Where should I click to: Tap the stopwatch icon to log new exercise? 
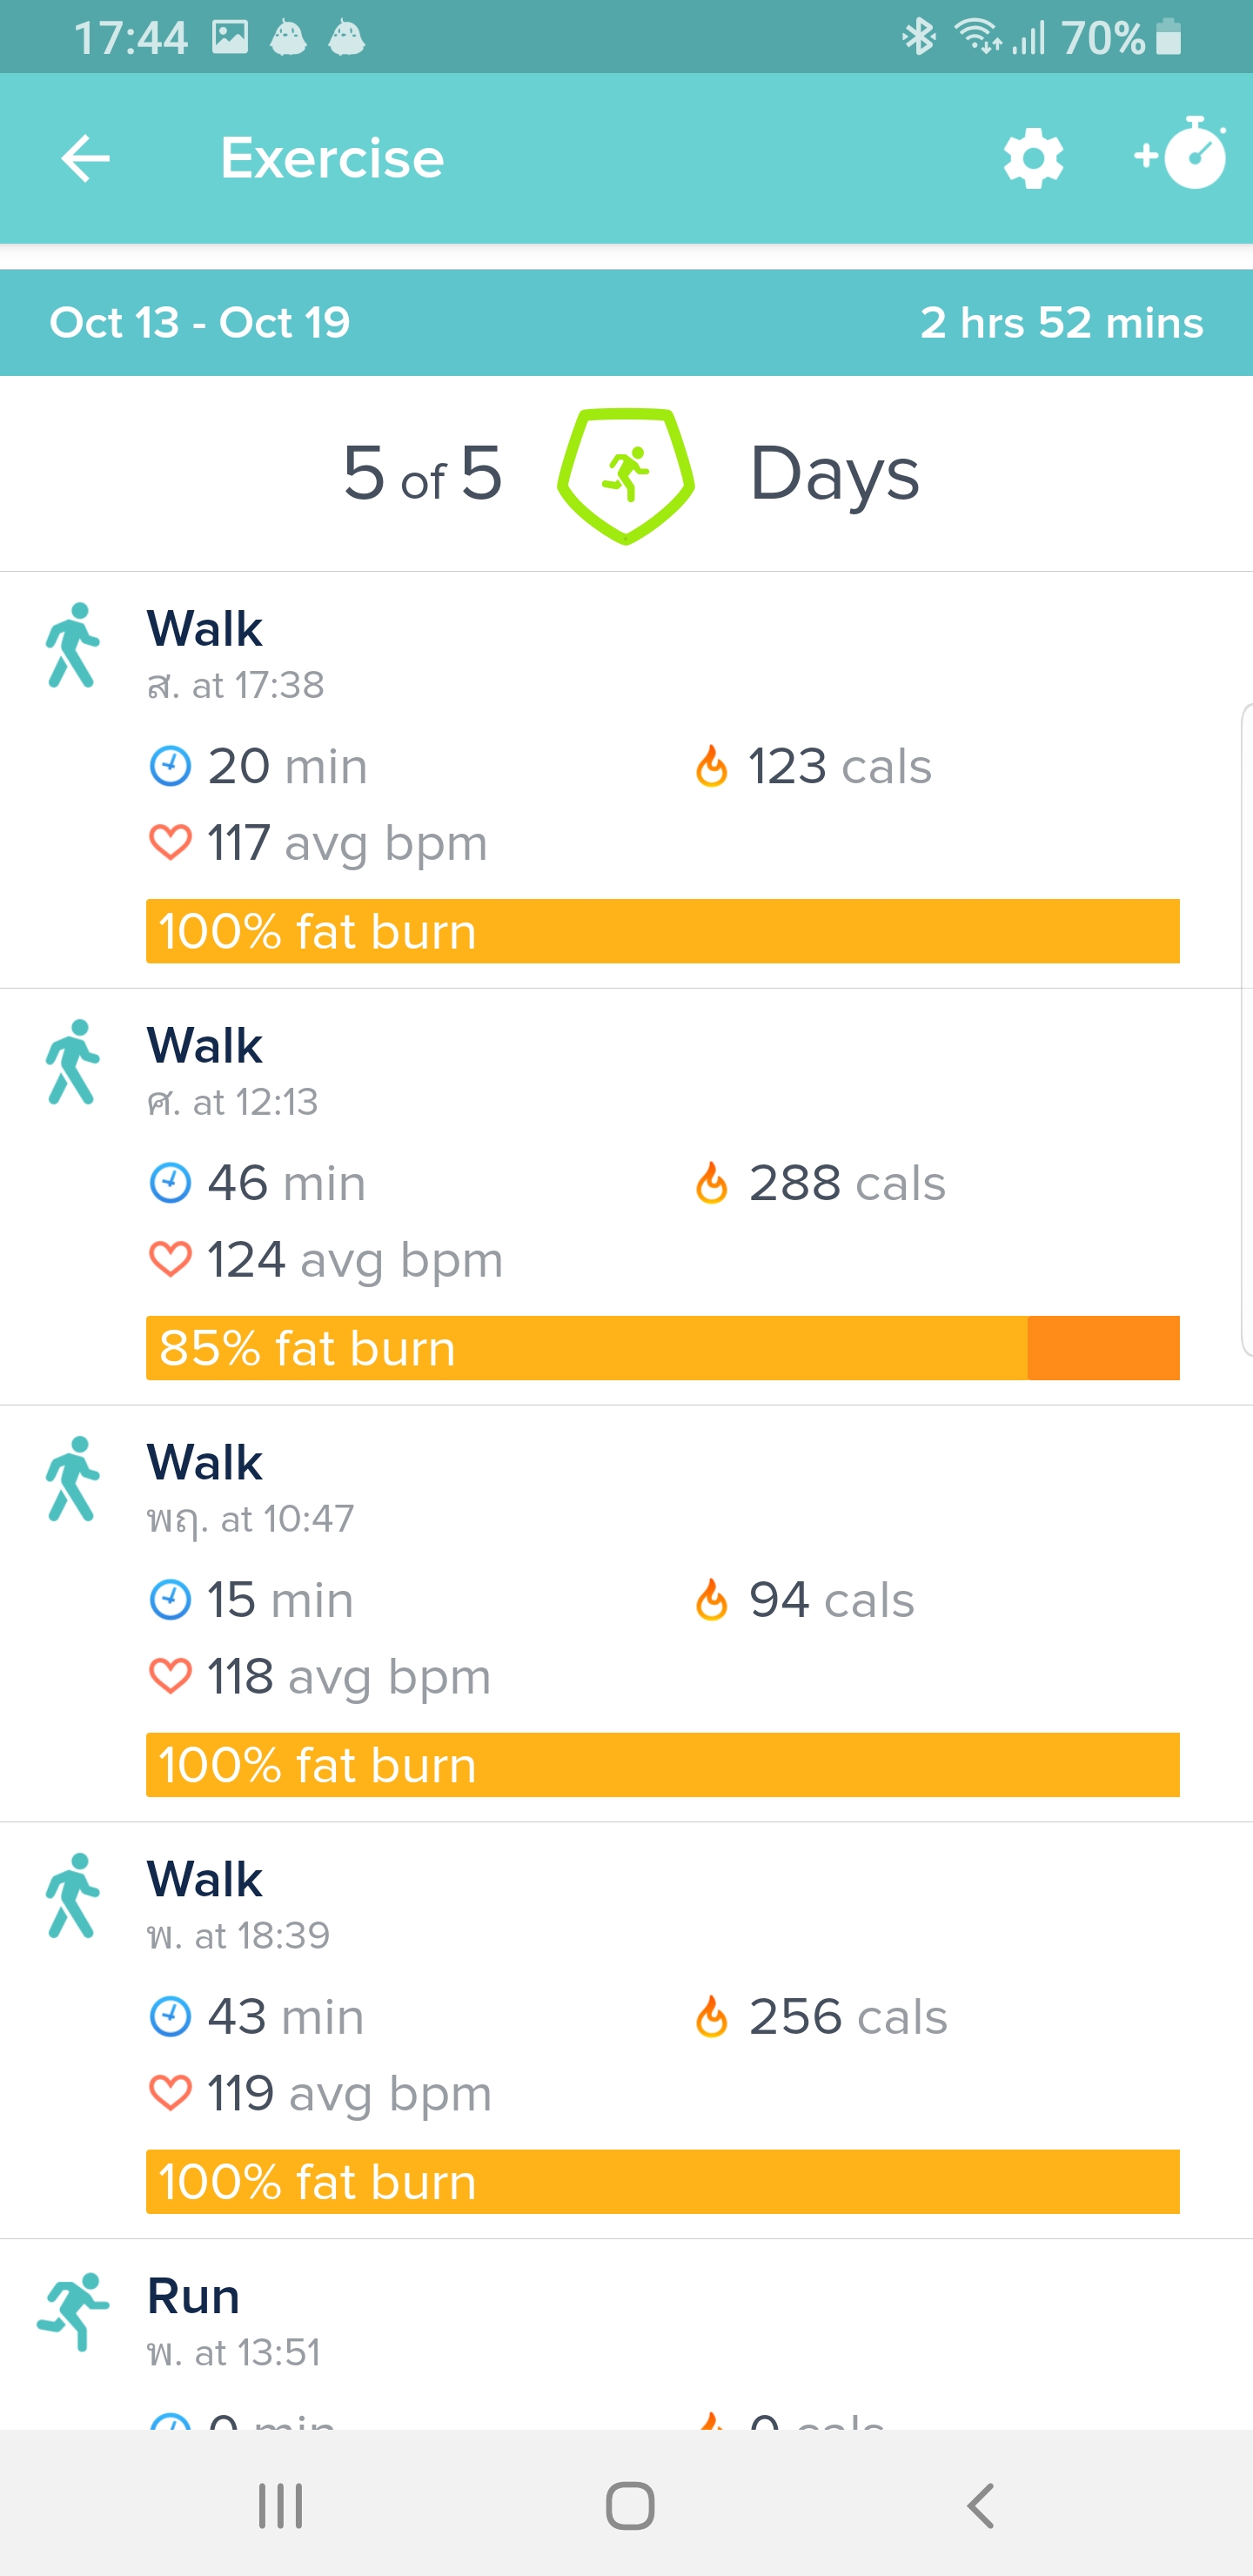[1189, 157]
